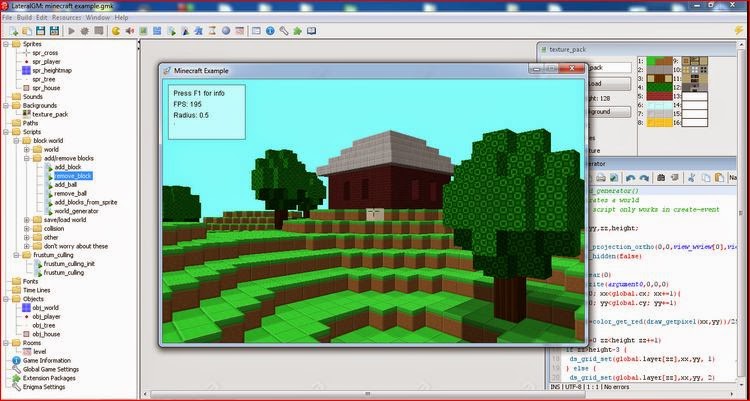Select the yellow texture row 8
Viewport: 750px width, 401px height.
(x=659, y=123)
